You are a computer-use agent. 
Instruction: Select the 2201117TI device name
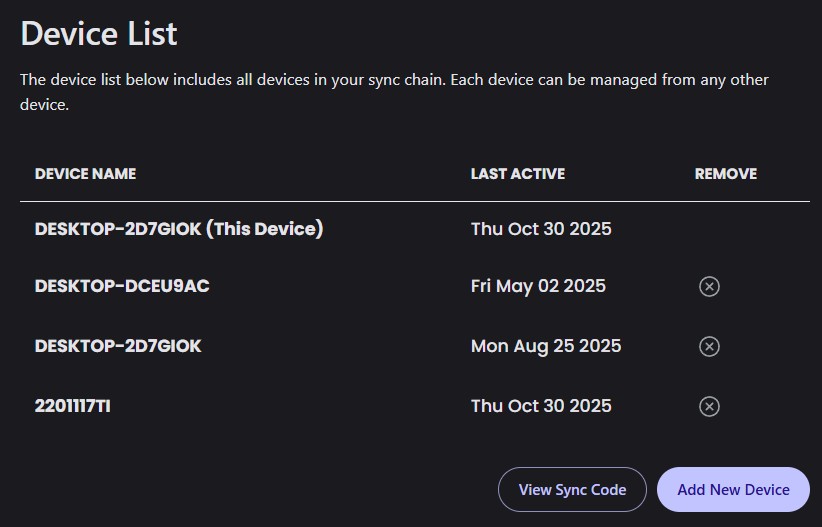[72, 406]
